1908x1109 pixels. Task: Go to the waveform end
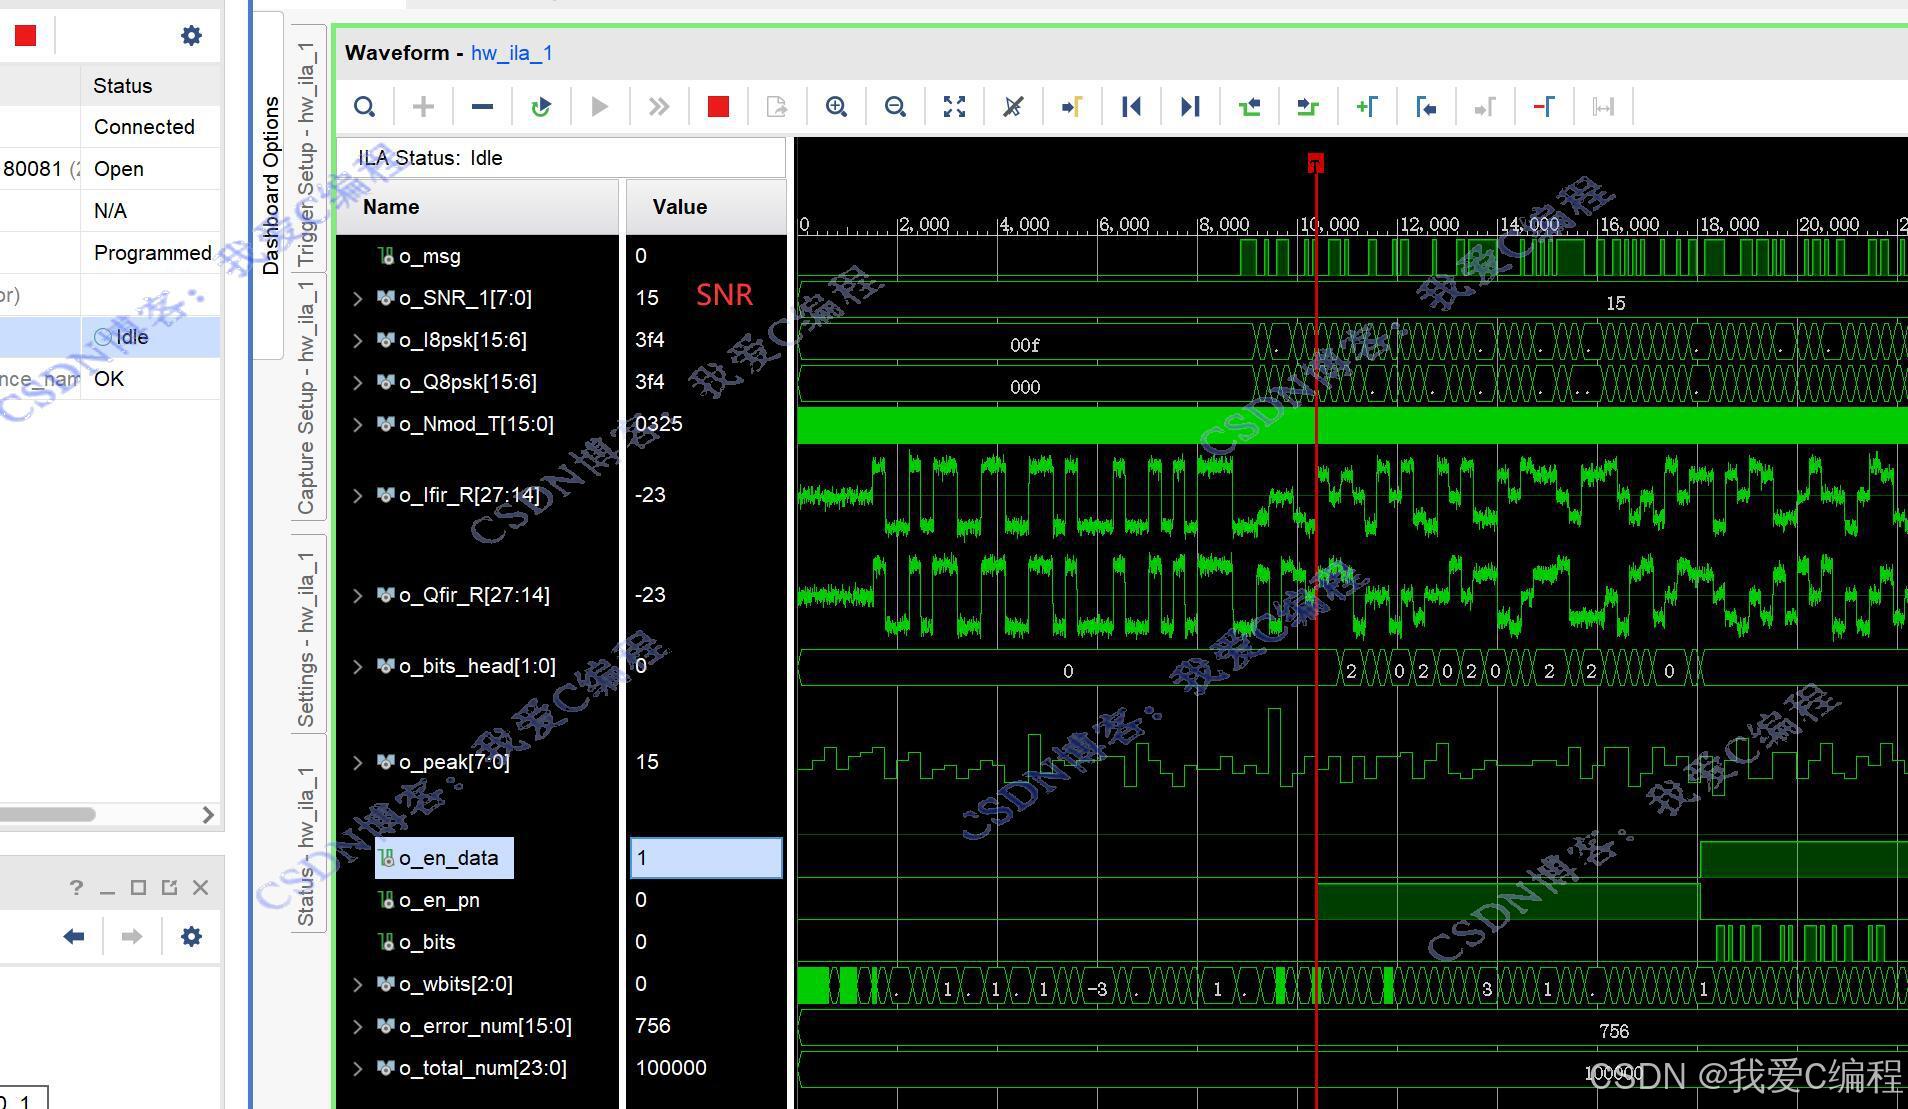[1190, 107]
